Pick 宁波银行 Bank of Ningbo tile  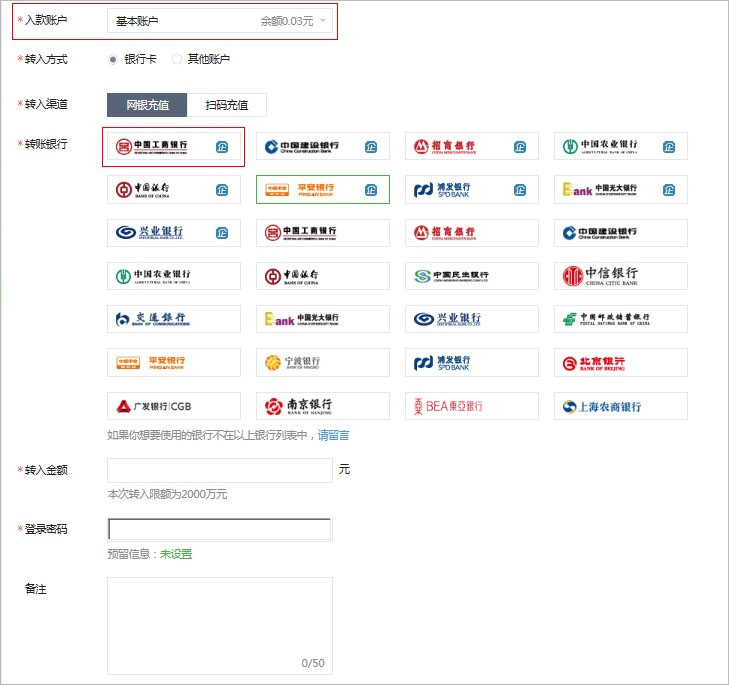[x=323, y=362]
